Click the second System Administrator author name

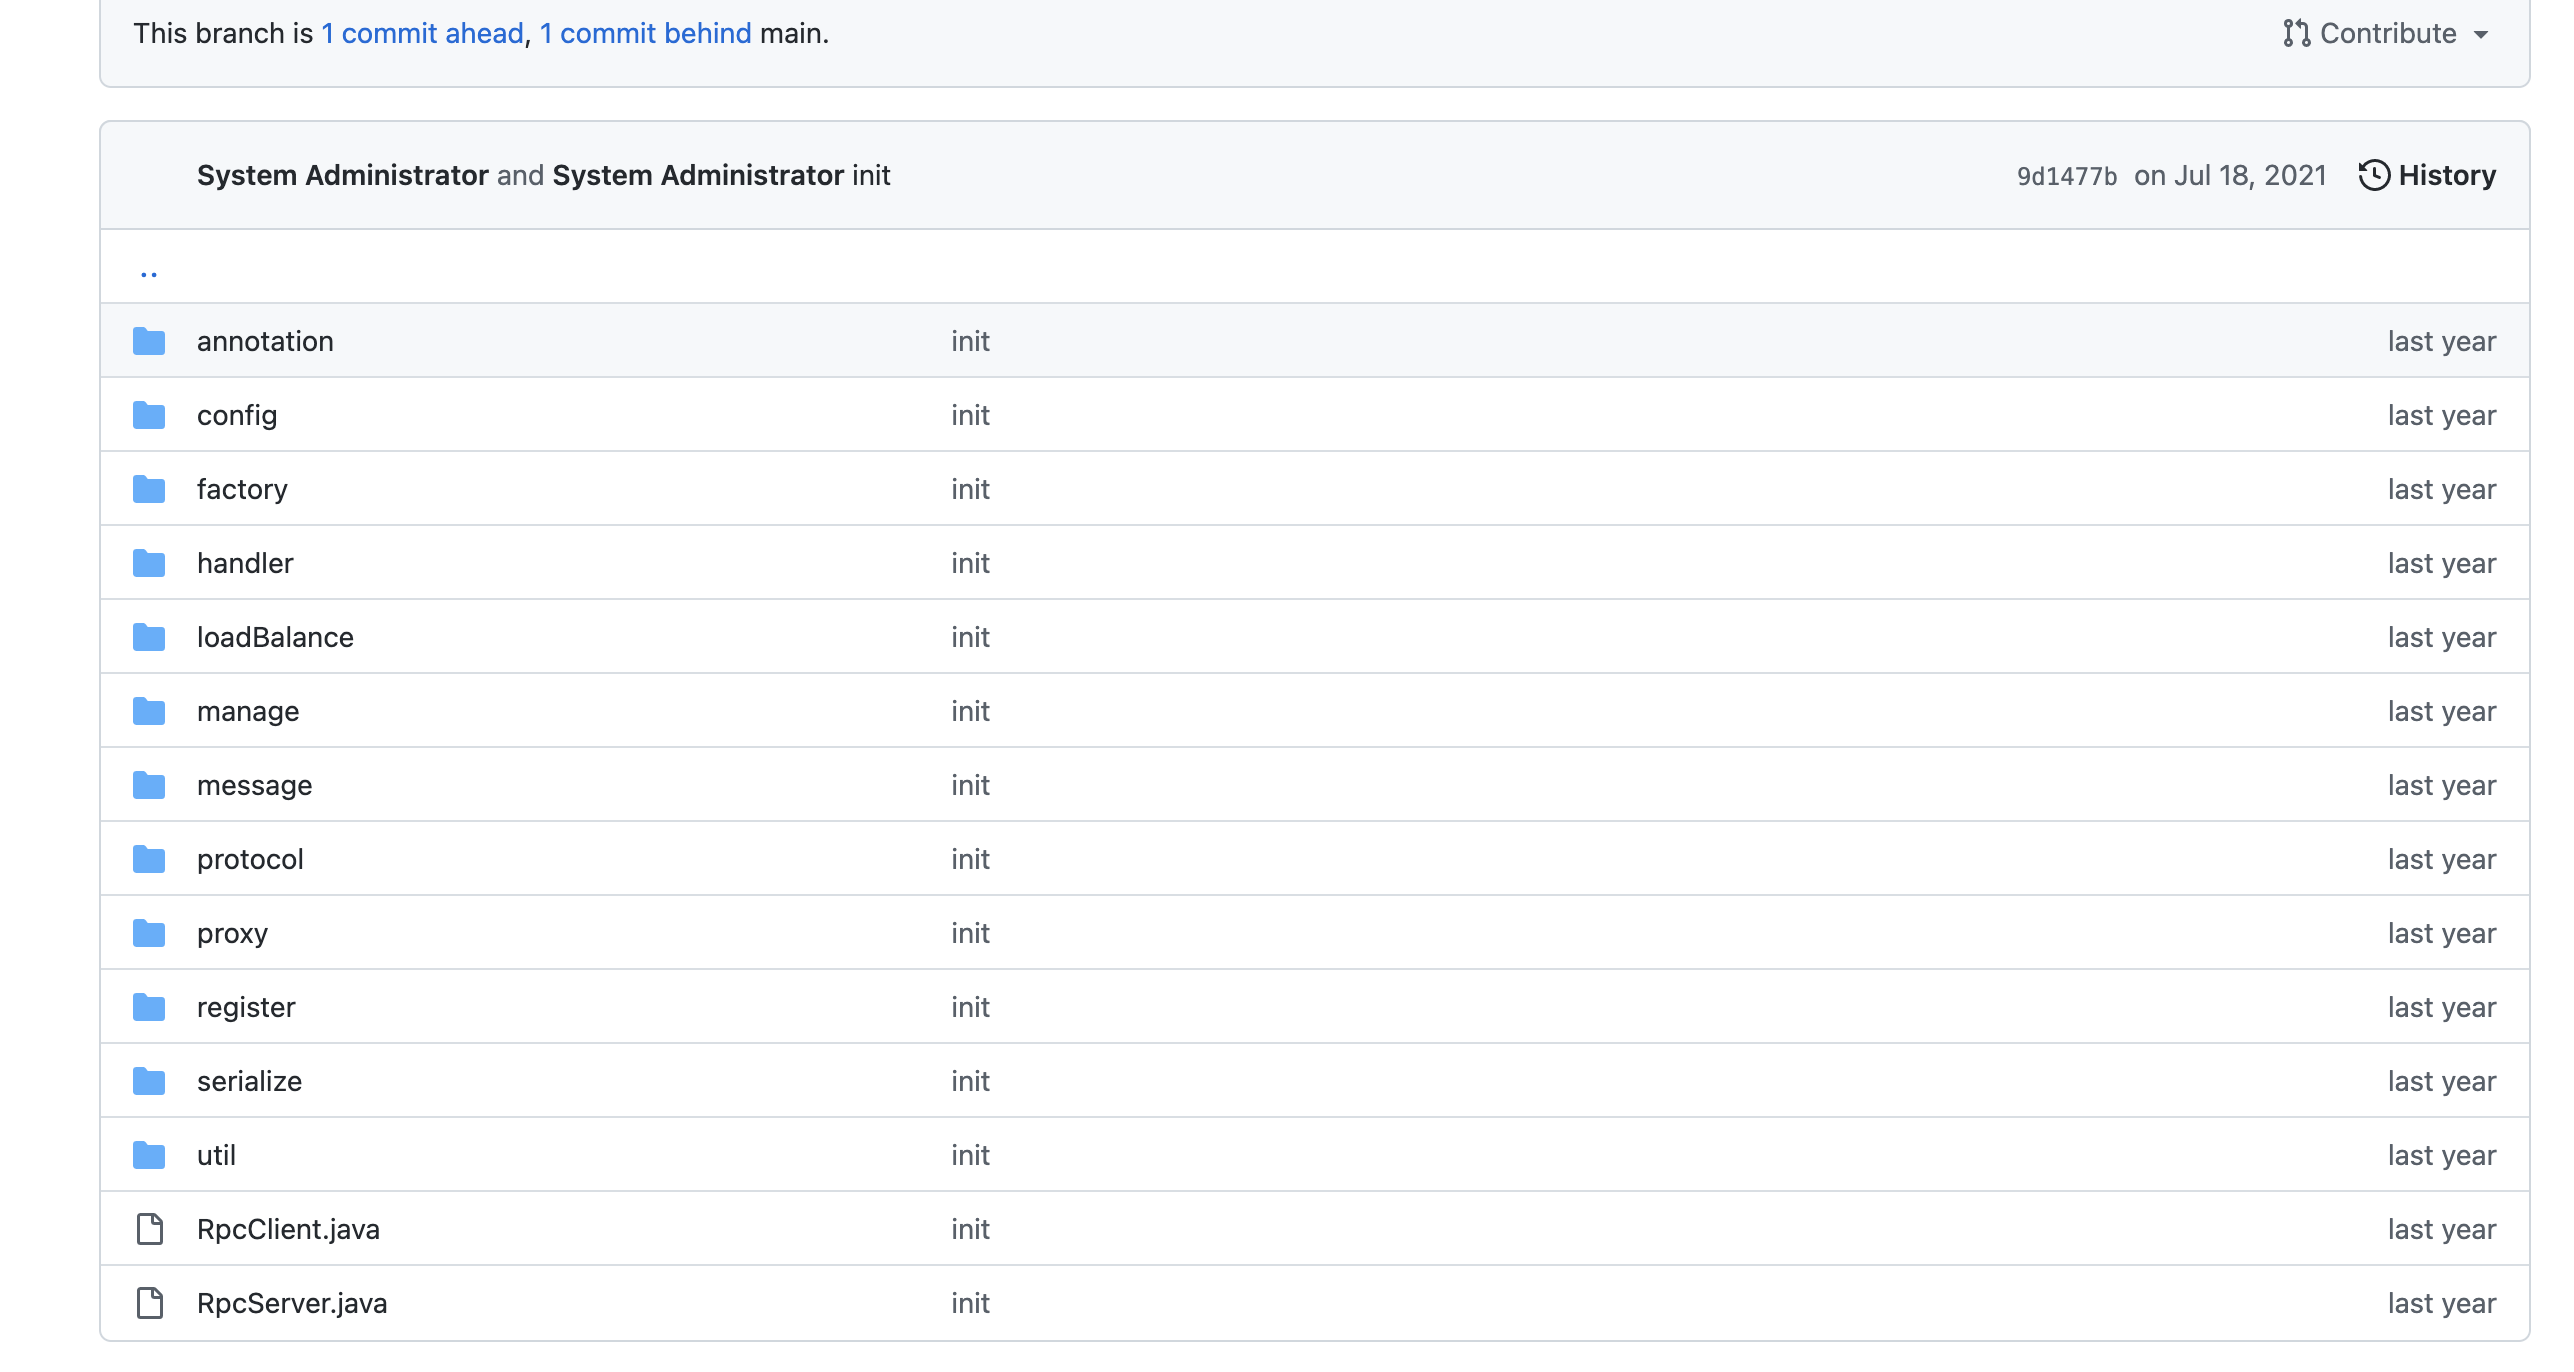698,175
